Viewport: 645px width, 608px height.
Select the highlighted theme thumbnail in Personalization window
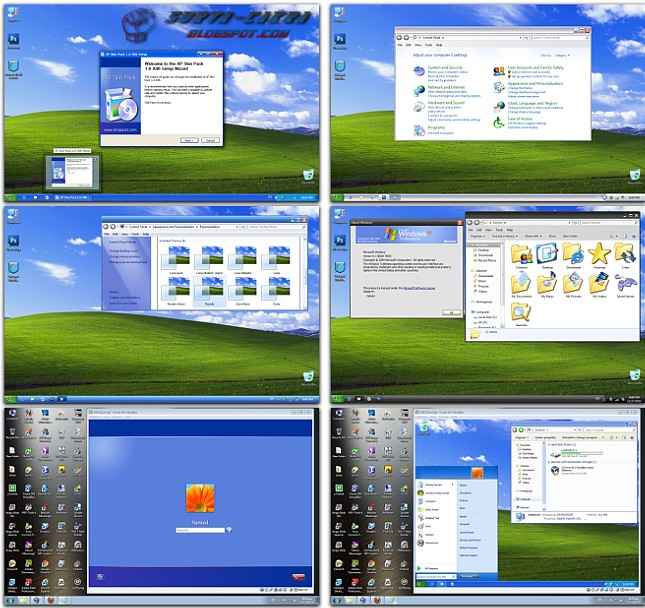tap(210, 290)
